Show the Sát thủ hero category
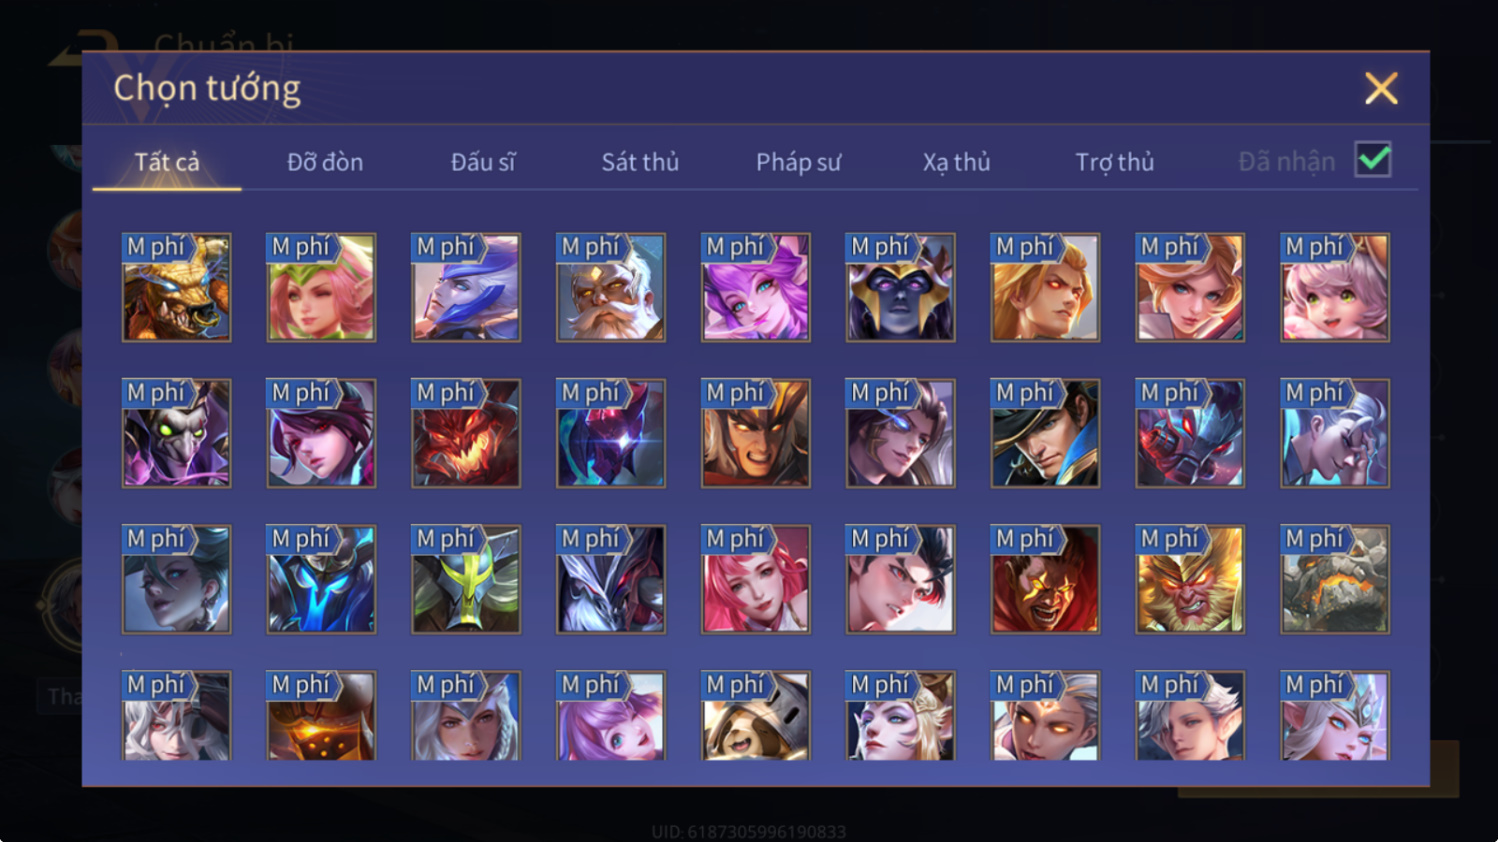The height and width of the screenshot is (842, 1498). pyautogui.click(x=640, y=162)
